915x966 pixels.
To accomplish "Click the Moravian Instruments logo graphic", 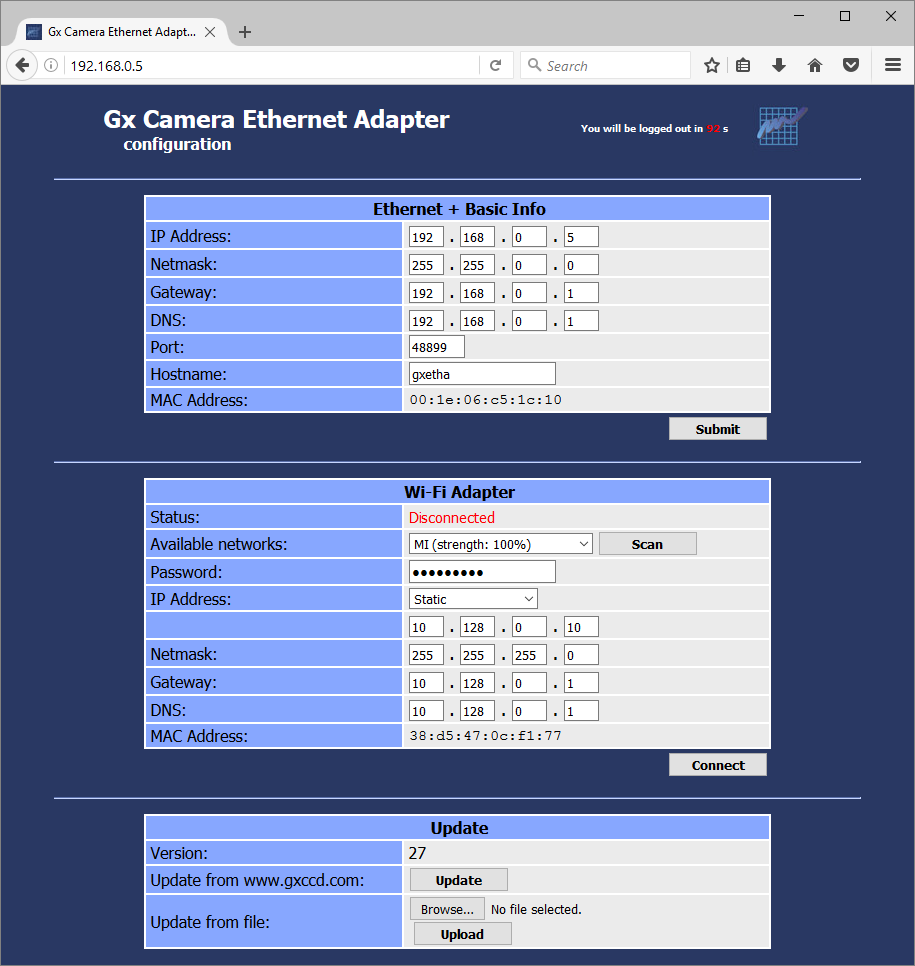I will click(781, 126).
